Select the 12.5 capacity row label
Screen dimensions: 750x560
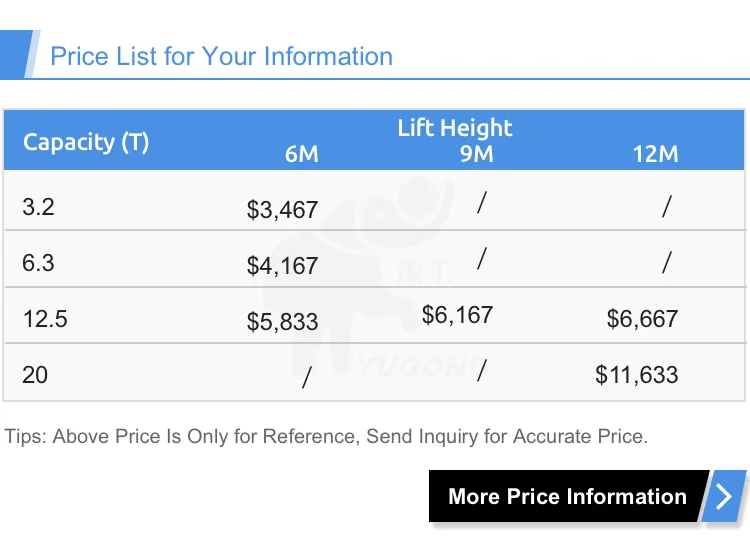coord(45,319)
